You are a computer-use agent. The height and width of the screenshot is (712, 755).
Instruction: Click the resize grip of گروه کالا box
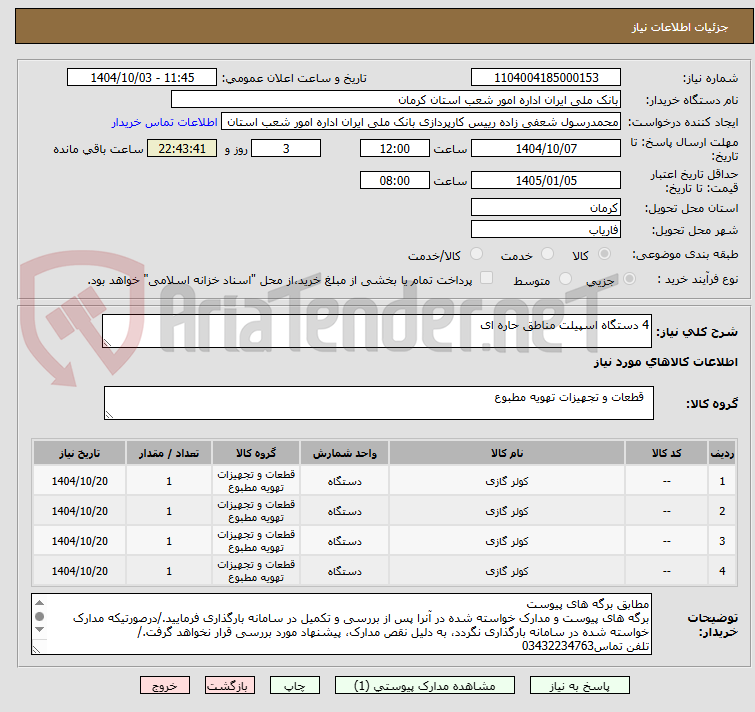(109, 414)
